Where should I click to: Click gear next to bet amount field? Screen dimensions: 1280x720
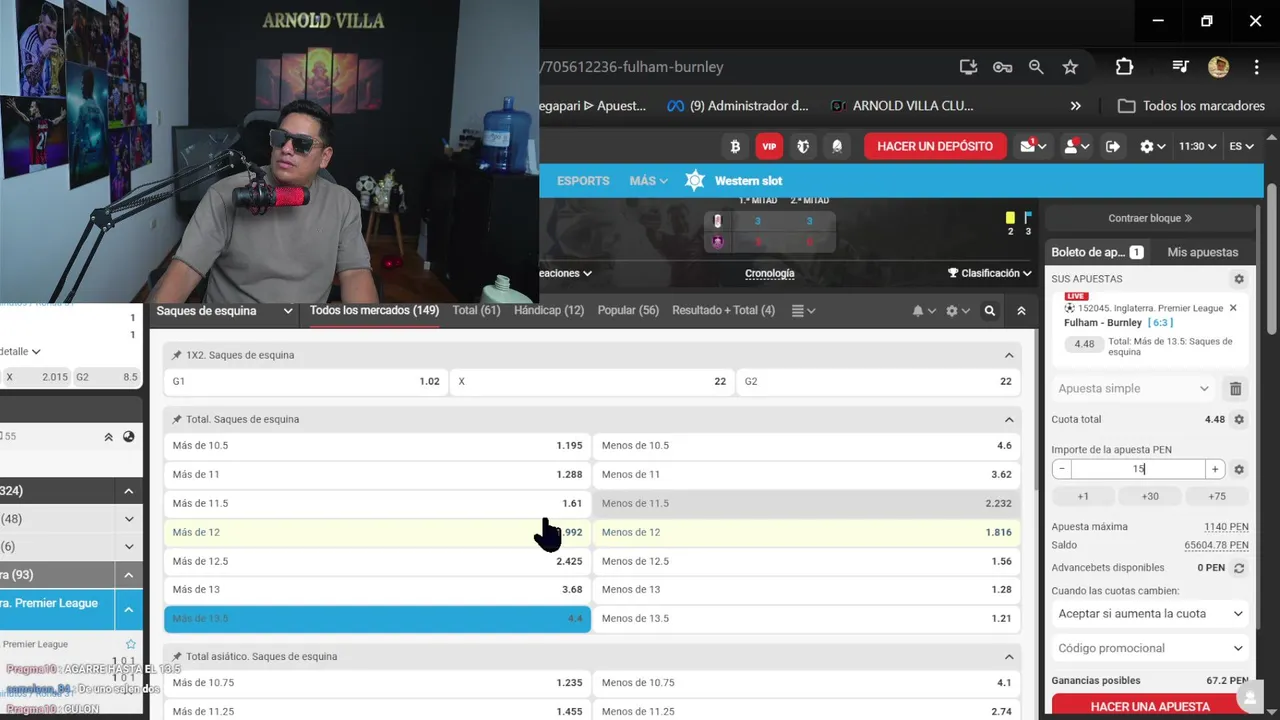[x=1239, y=469]
